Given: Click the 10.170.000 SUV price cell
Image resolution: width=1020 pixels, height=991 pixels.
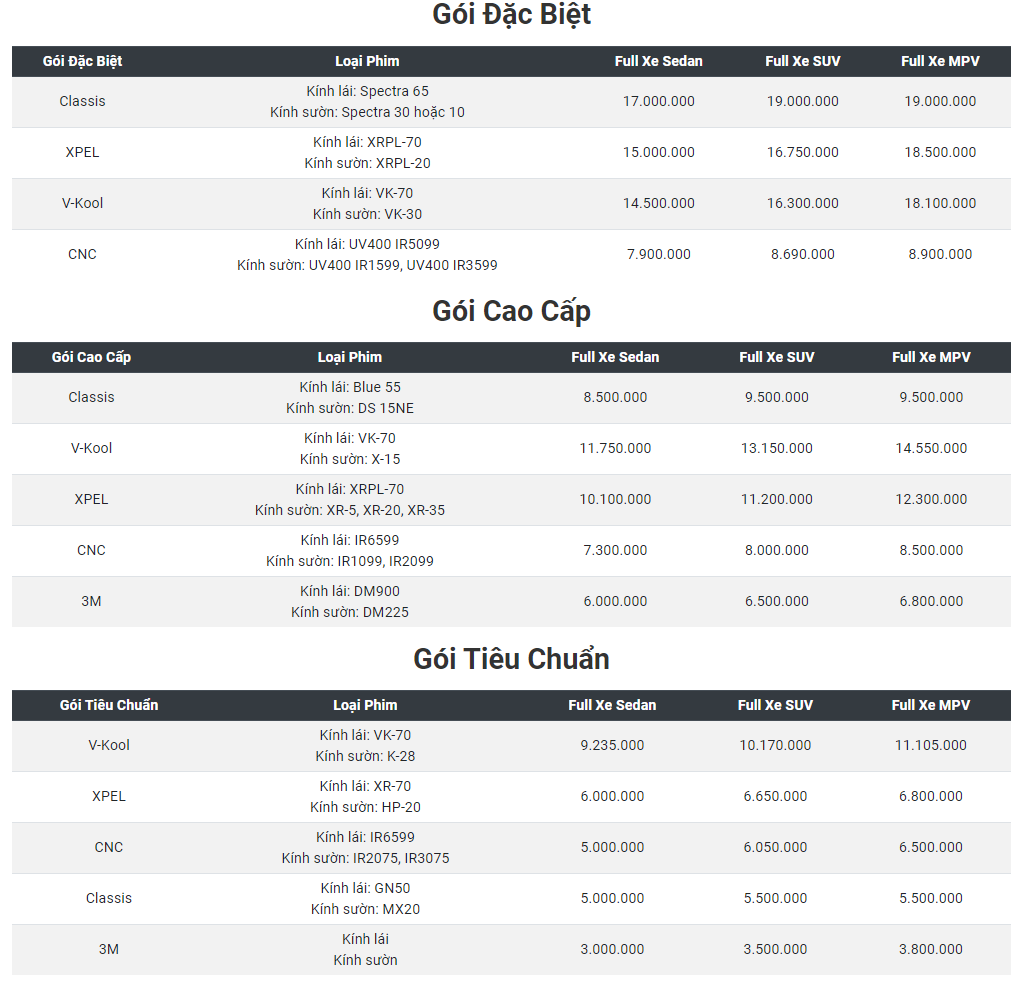Looking at the screenshot, I should tap(775, 745).
